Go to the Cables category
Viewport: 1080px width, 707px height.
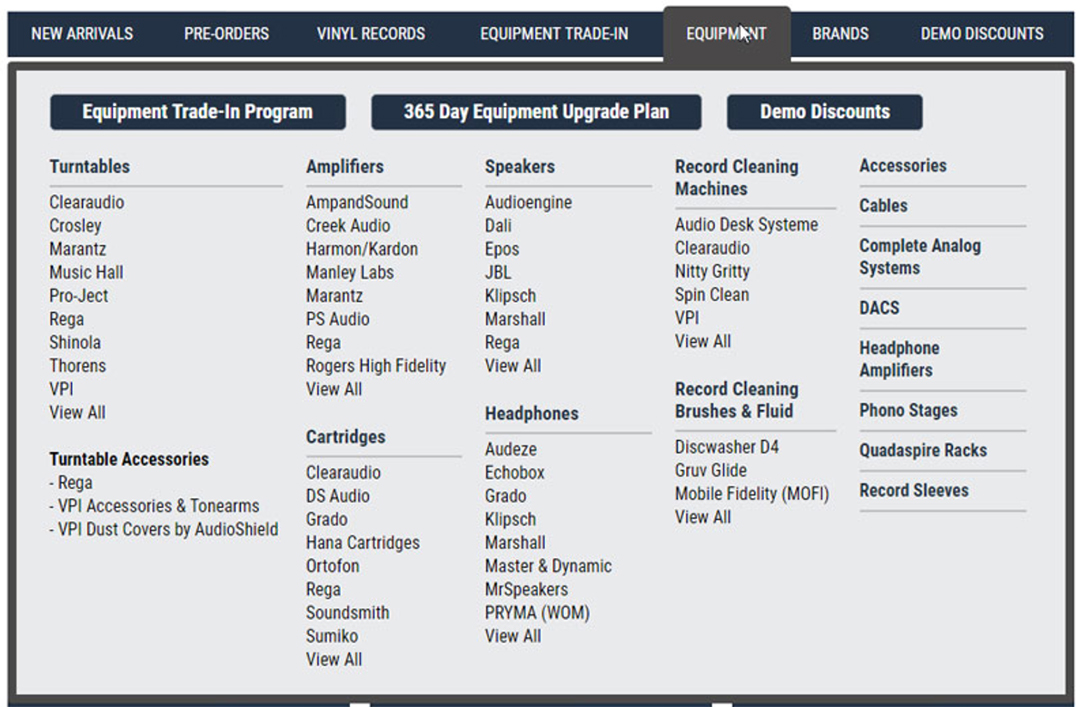coord(883,206)
